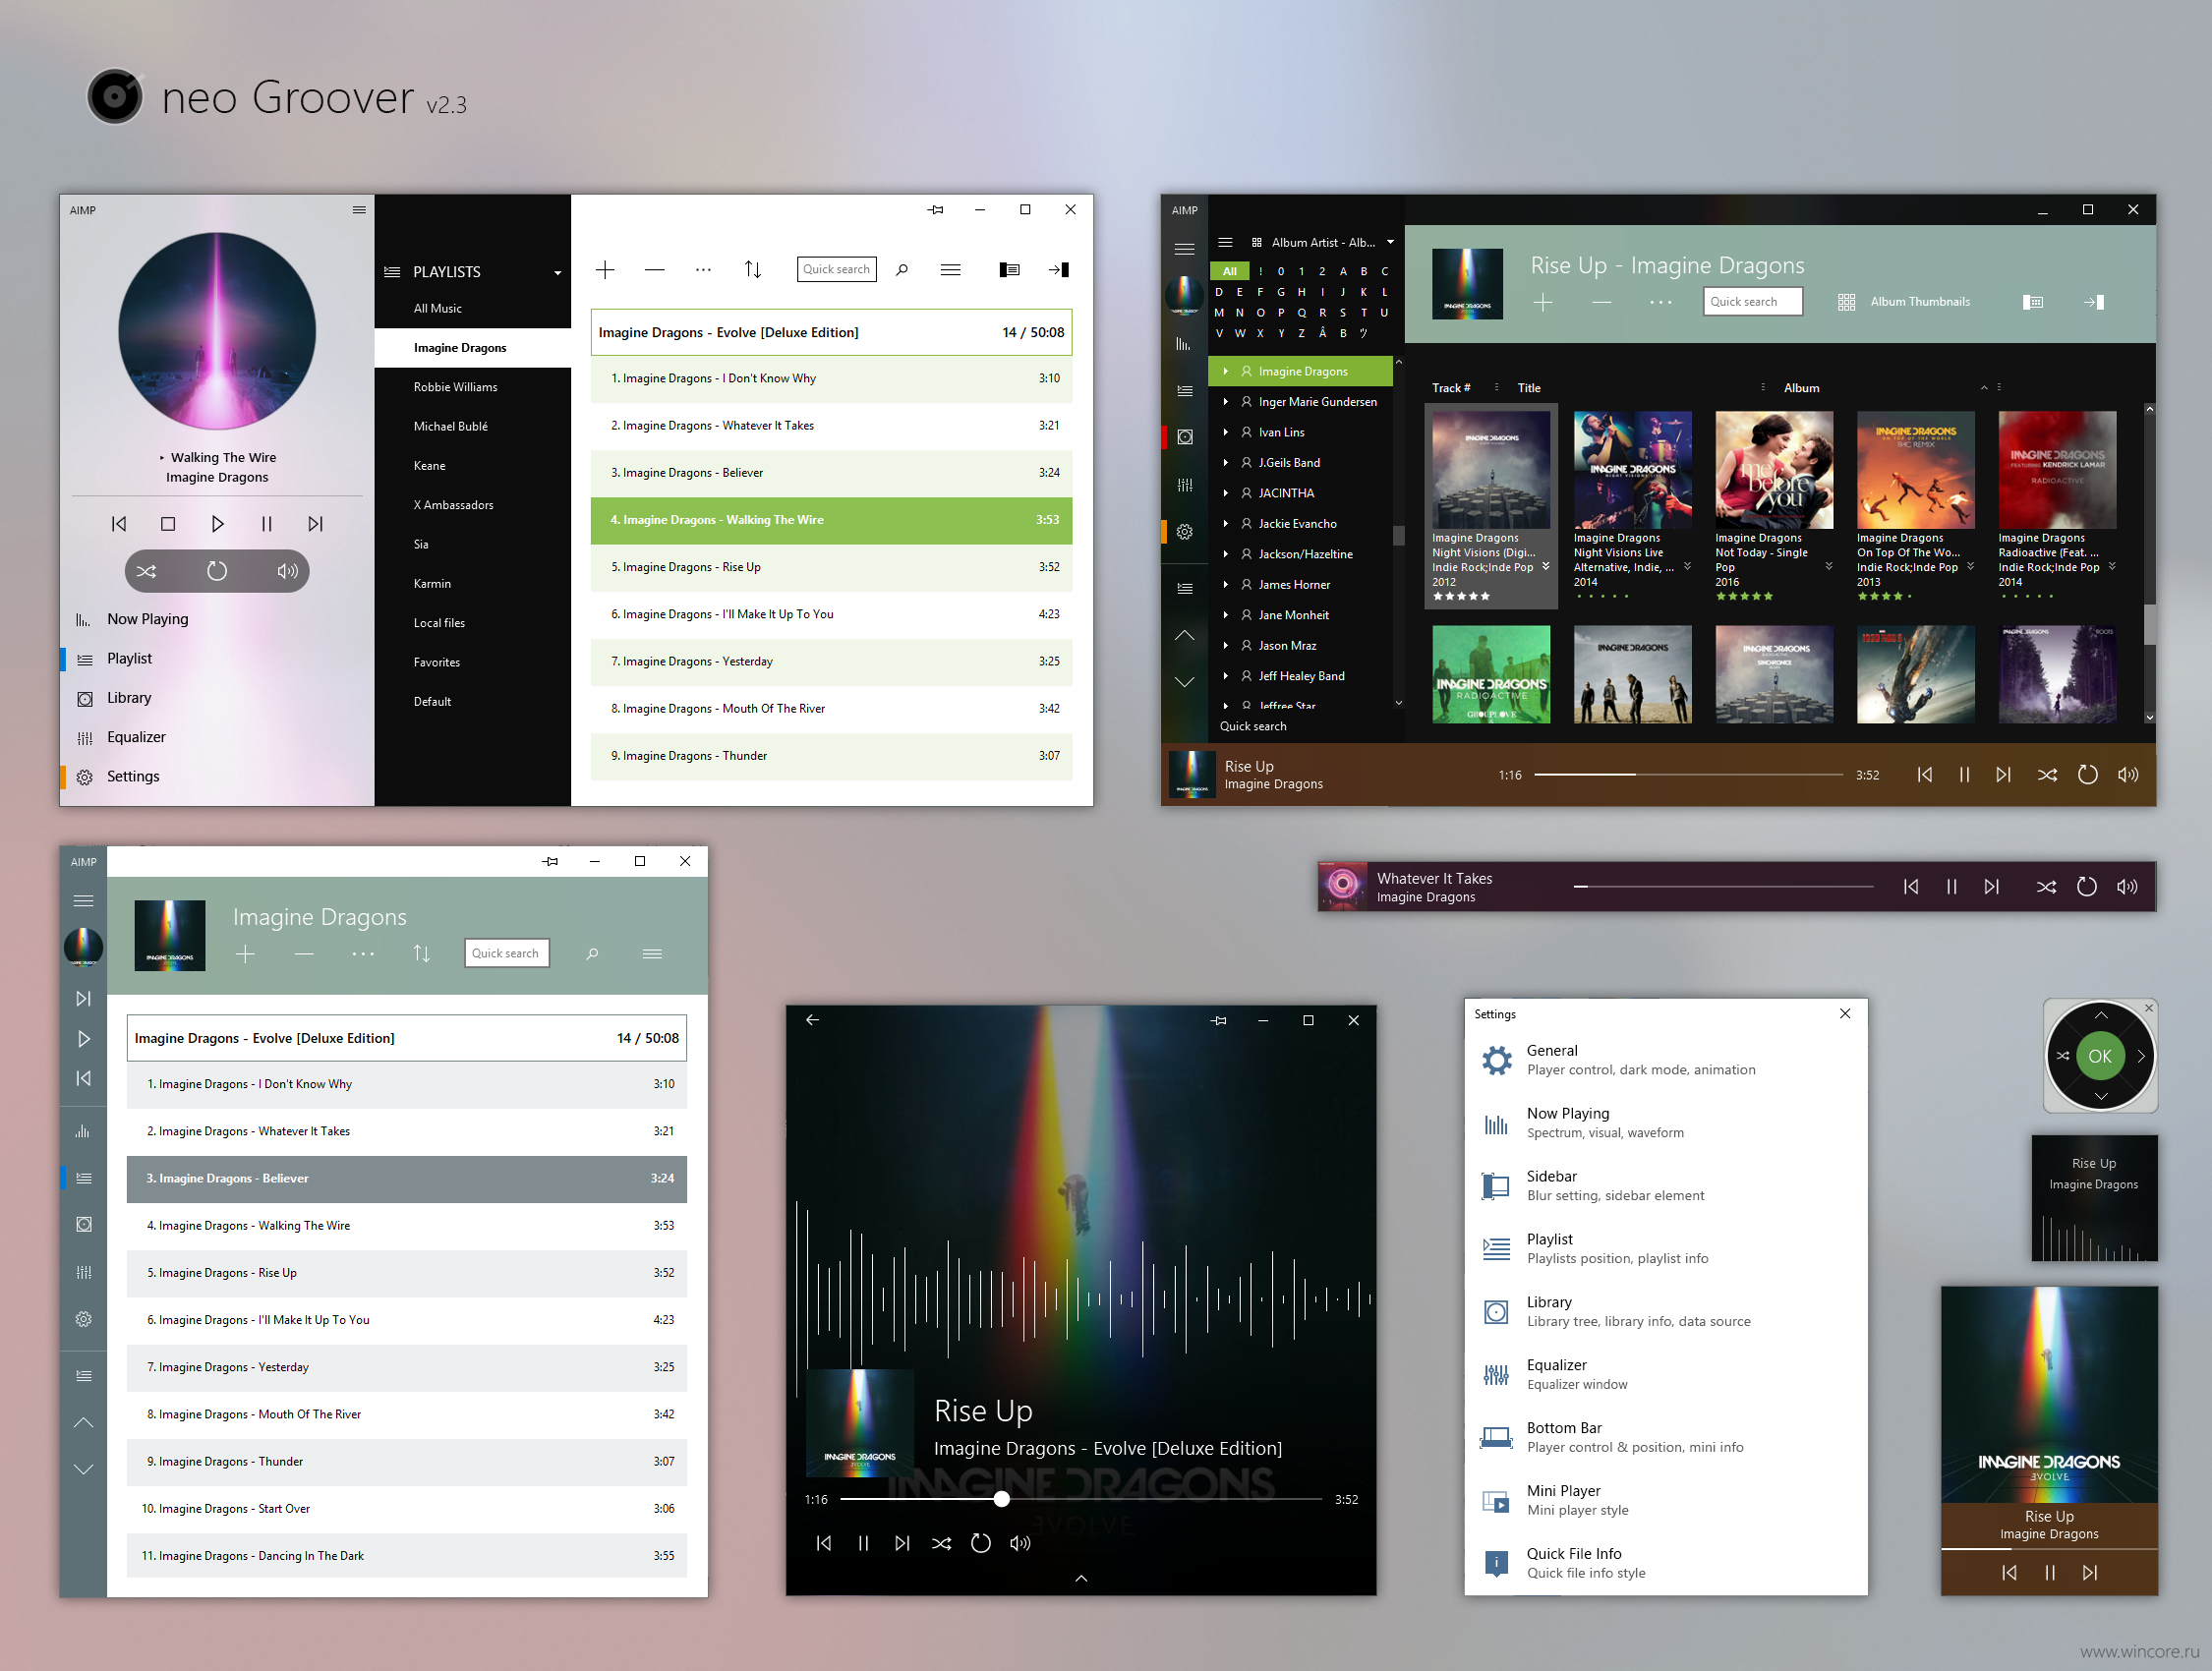
Task: Select track 9 Thunder in top-left playlist
Action: [832, 756]
